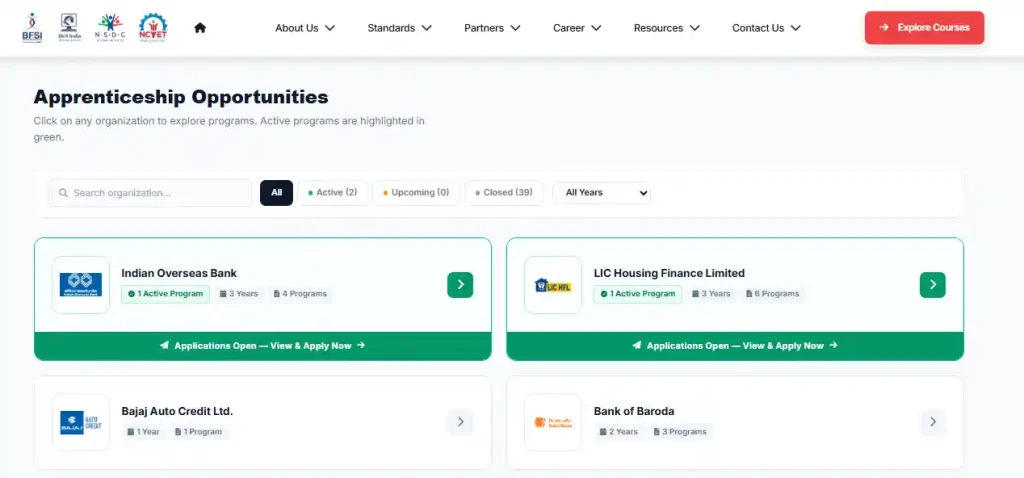The image size is (1024, 478).
Task: Open the All Years dropdown
Action: (601, 193)
